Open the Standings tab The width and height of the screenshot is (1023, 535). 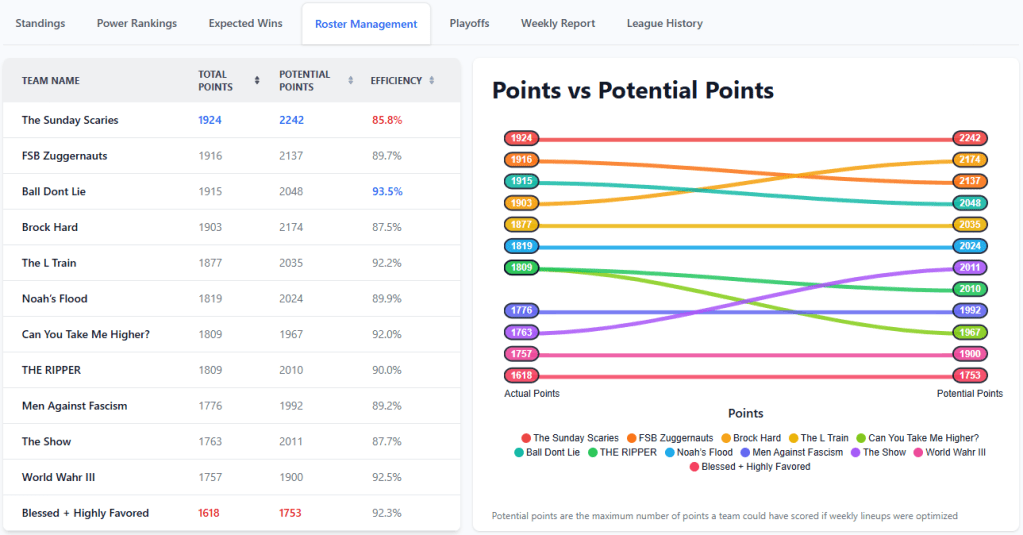click(x=40, y=23)
